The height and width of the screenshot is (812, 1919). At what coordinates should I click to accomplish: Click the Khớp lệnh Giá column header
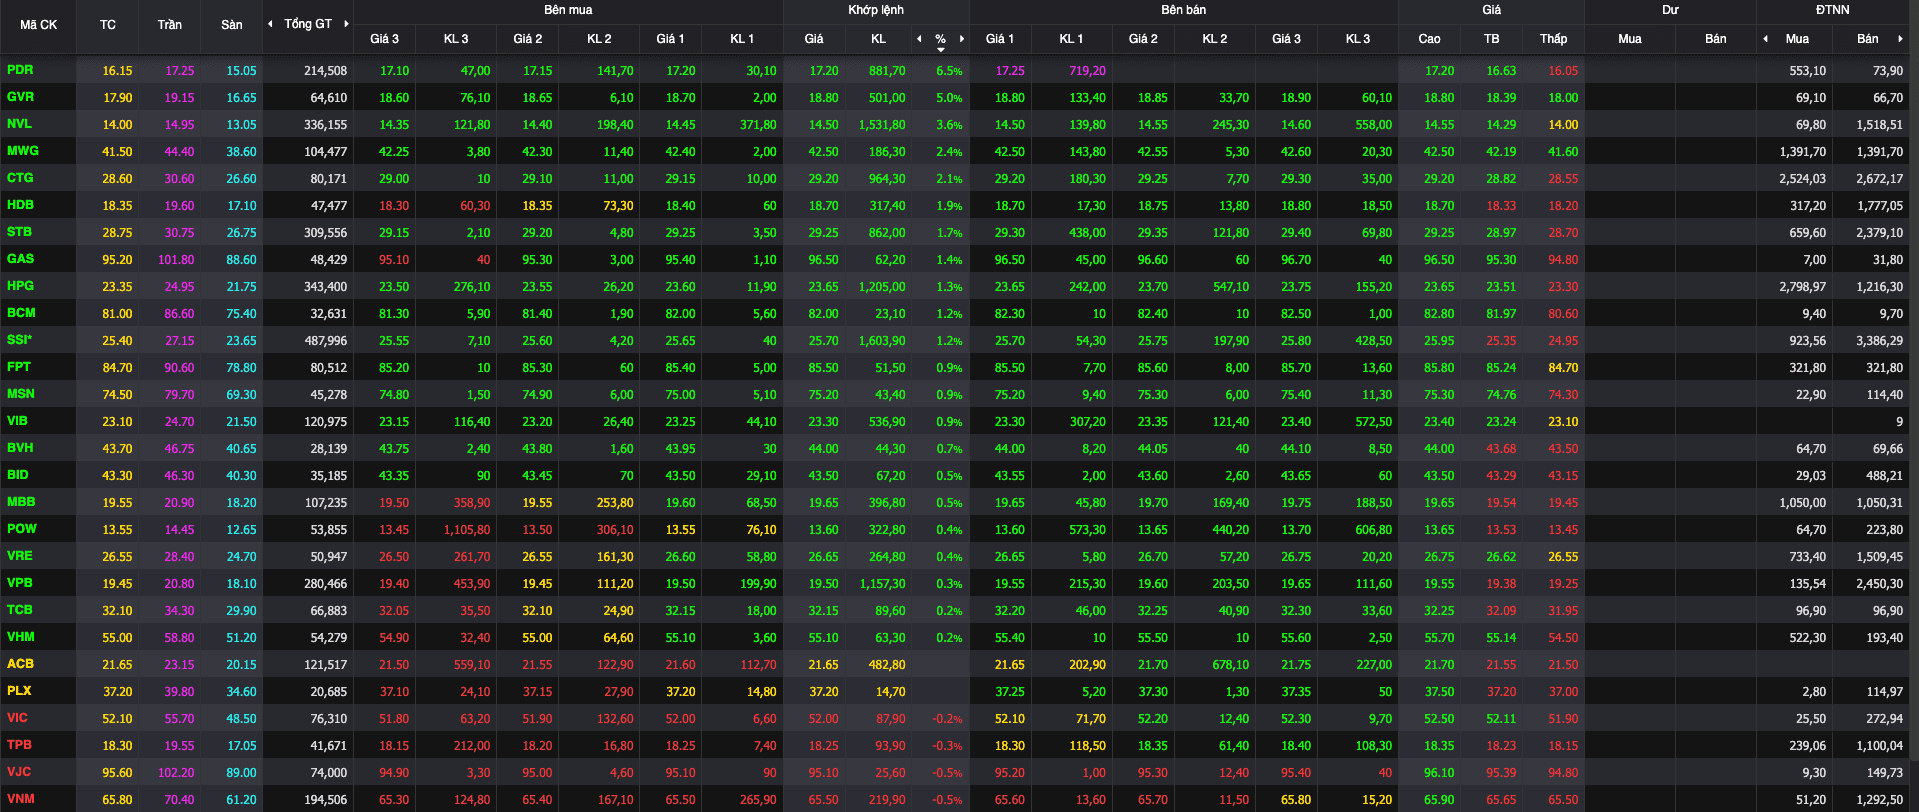[x=814, y=39]
